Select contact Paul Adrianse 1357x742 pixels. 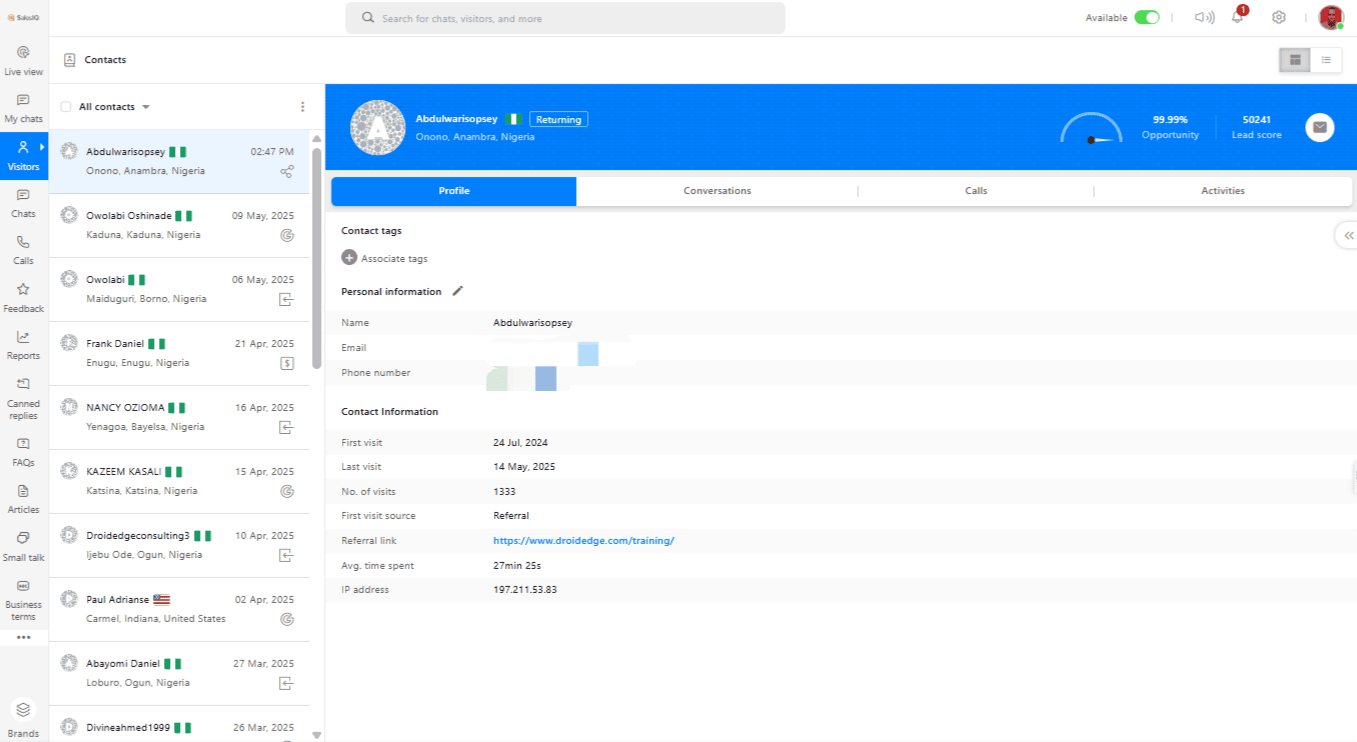pyautogui.click(x=180, y=609)
